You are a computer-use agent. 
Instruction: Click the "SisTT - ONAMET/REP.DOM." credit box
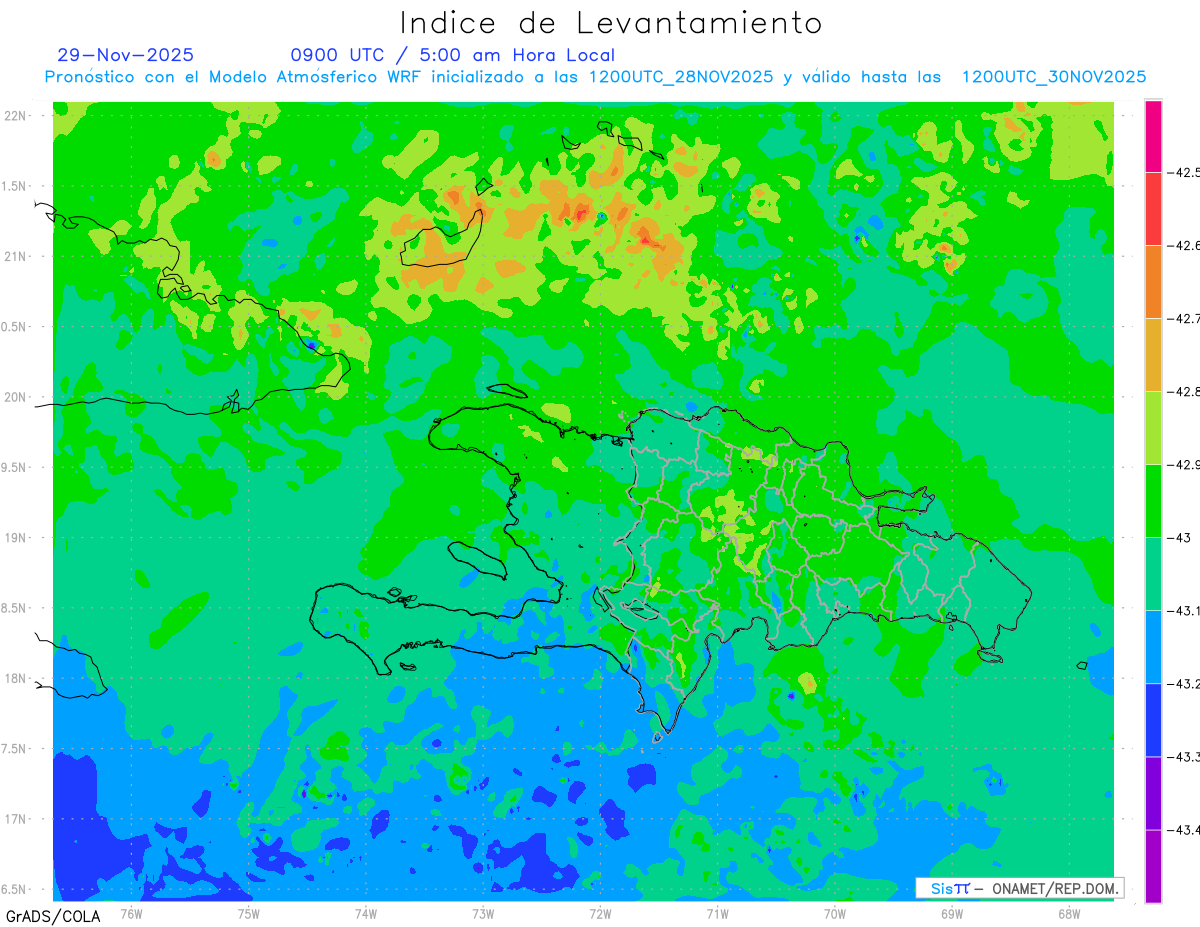1019,888
